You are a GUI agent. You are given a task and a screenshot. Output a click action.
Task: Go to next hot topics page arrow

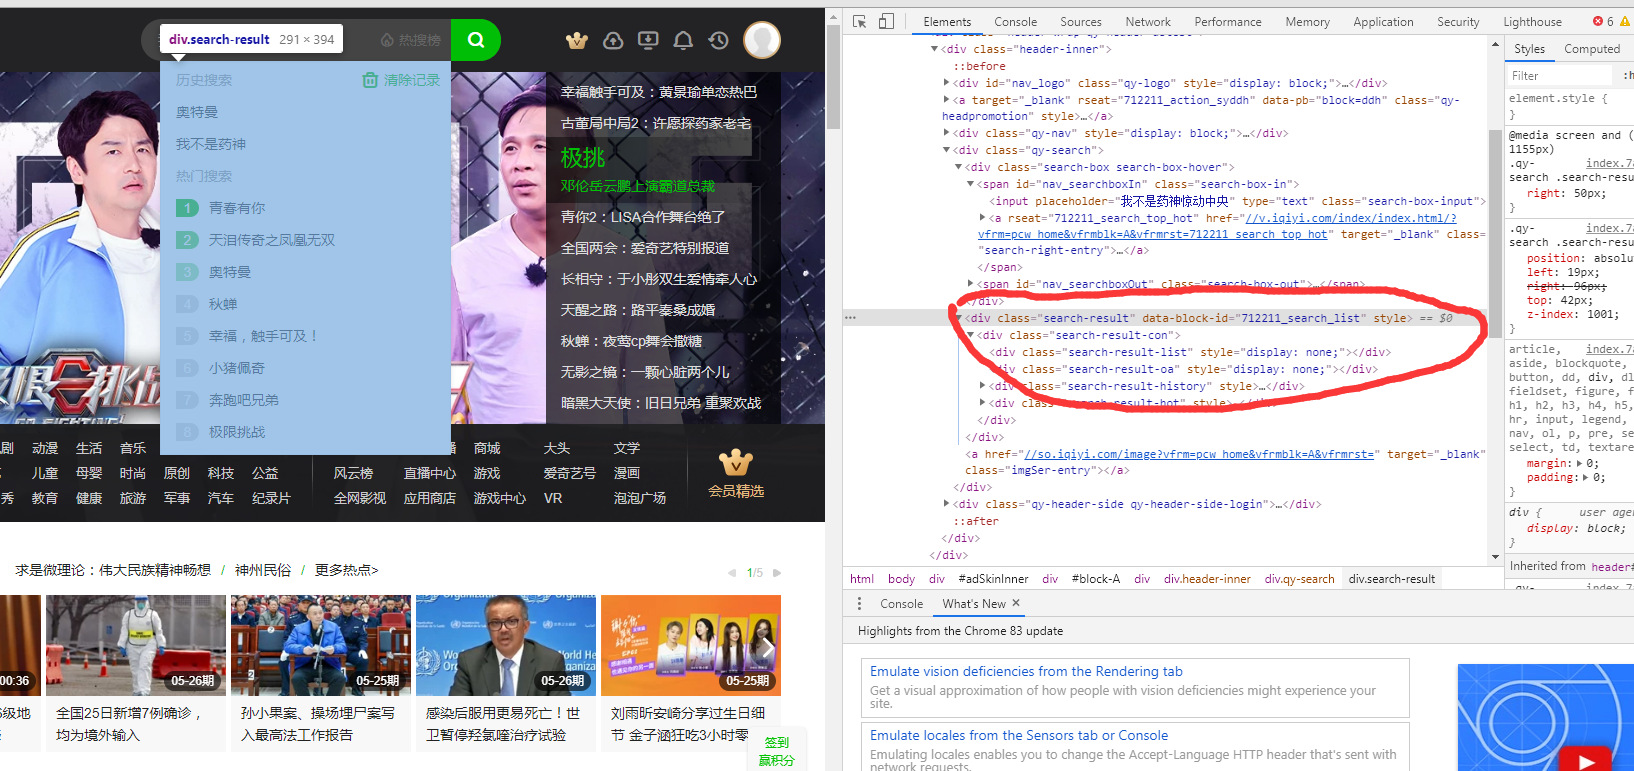[x=777, y=573]
